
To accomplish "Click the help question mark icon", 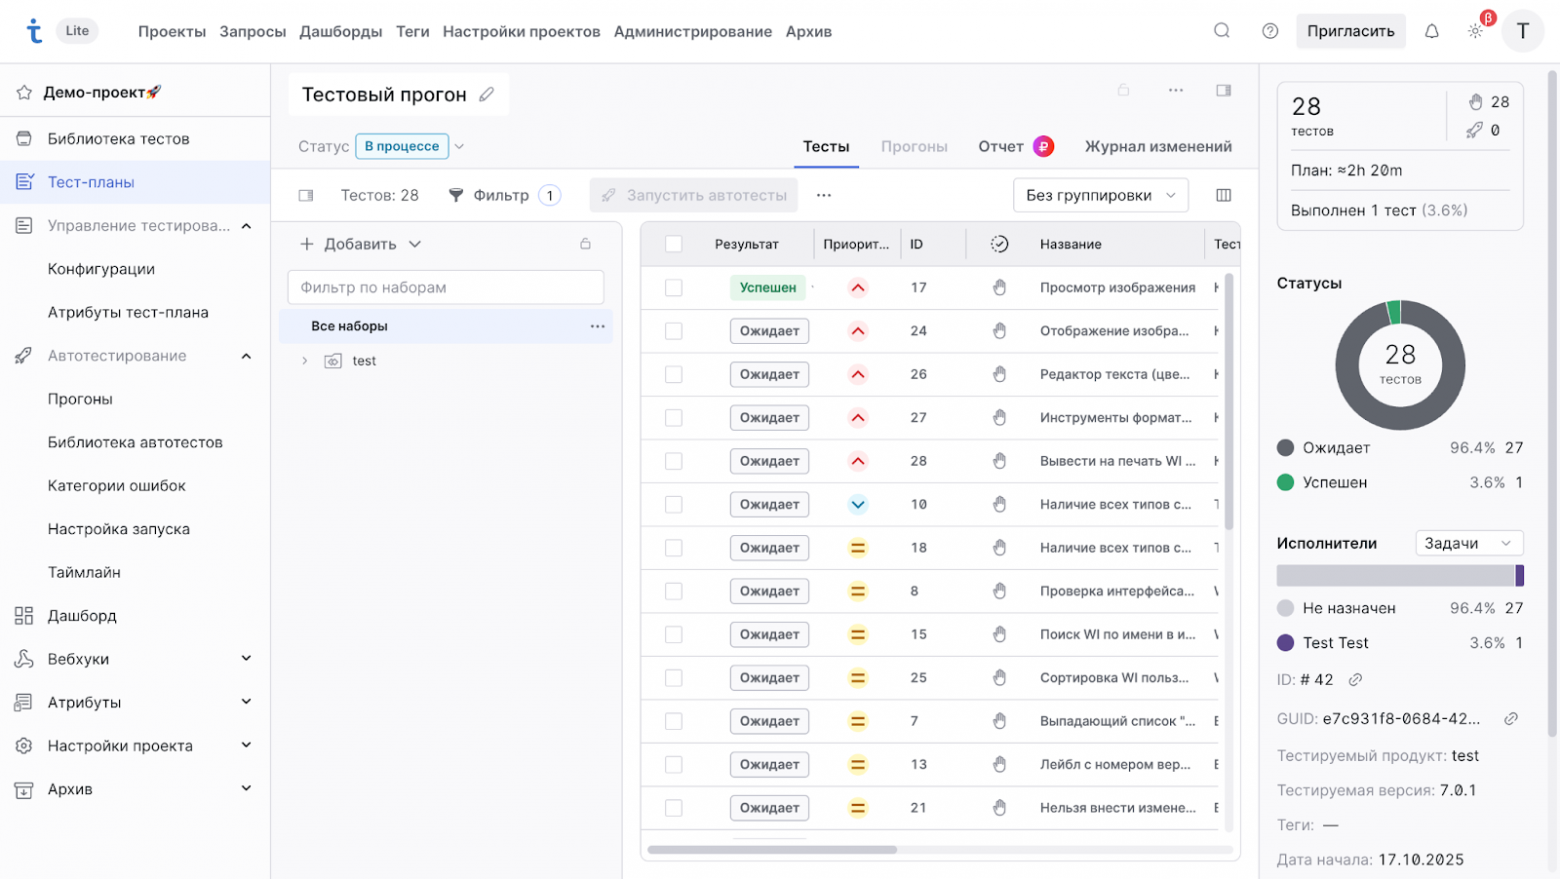I will coord(1270,31).
